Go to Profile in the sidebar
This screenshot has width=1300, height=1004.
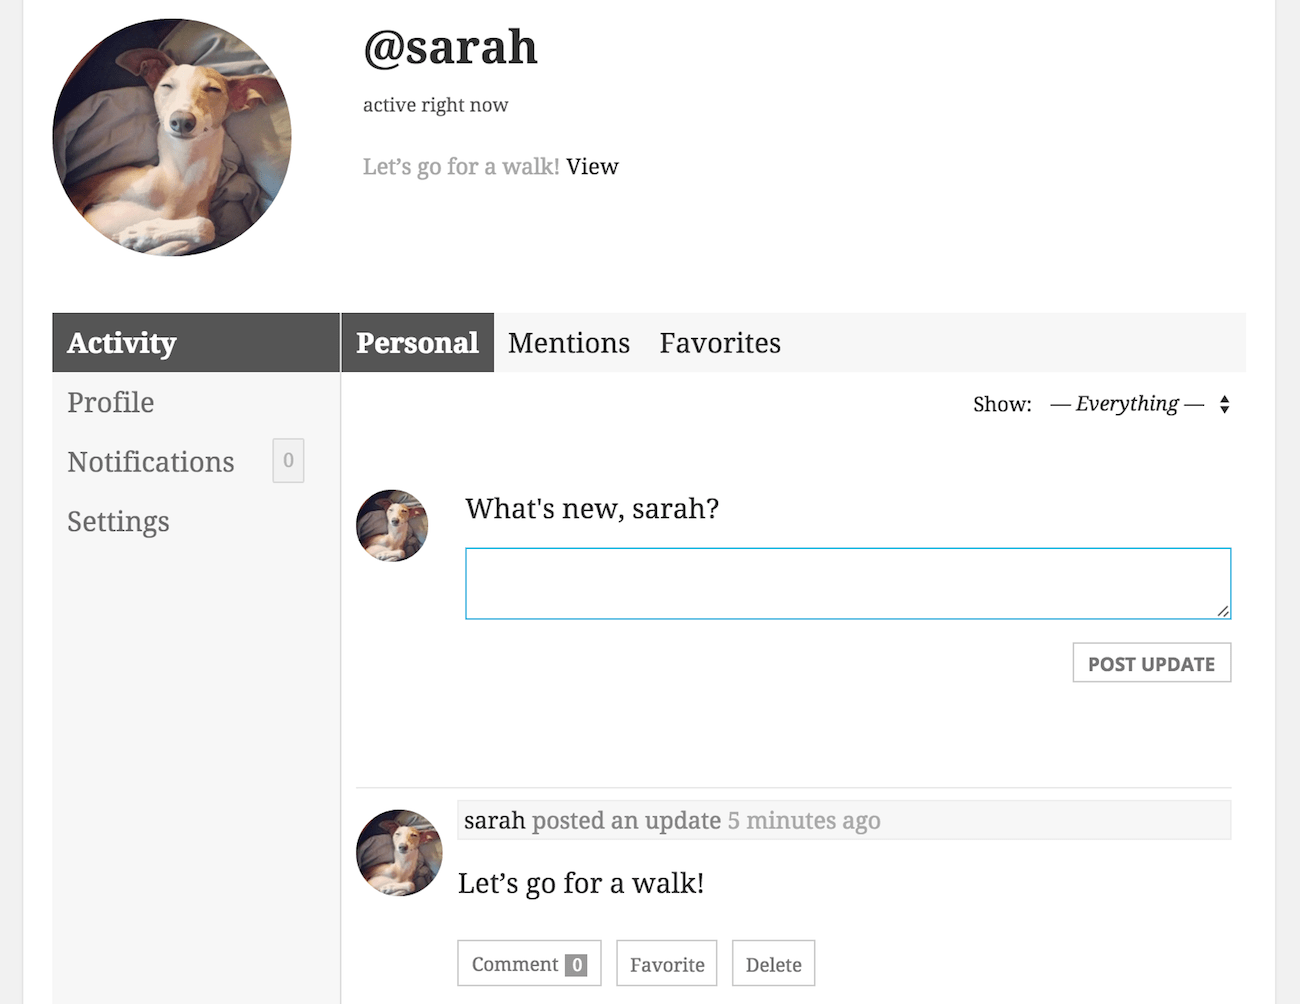pos(111,402)
